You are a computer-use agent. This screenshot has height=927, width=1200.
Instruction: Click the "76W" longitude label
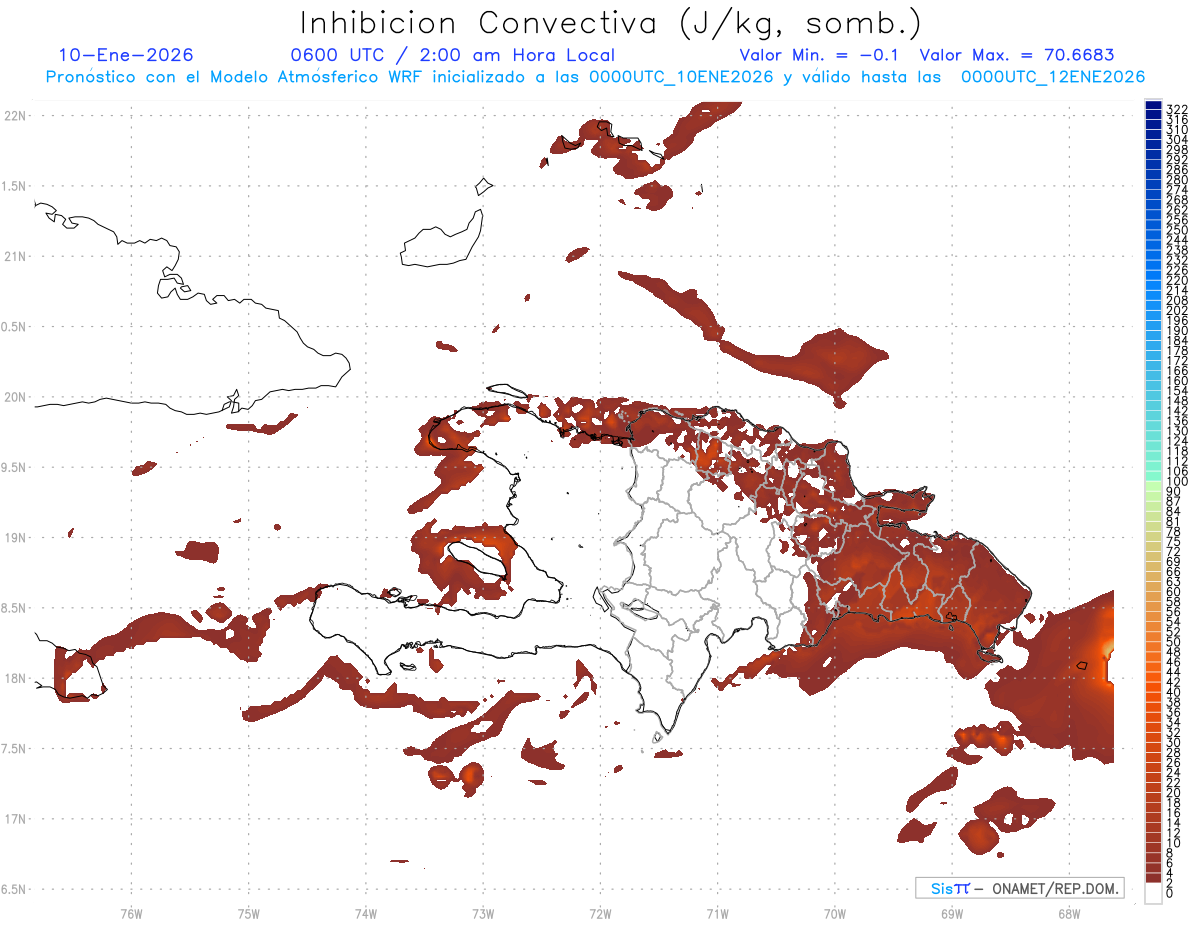(x=131, y=912)
